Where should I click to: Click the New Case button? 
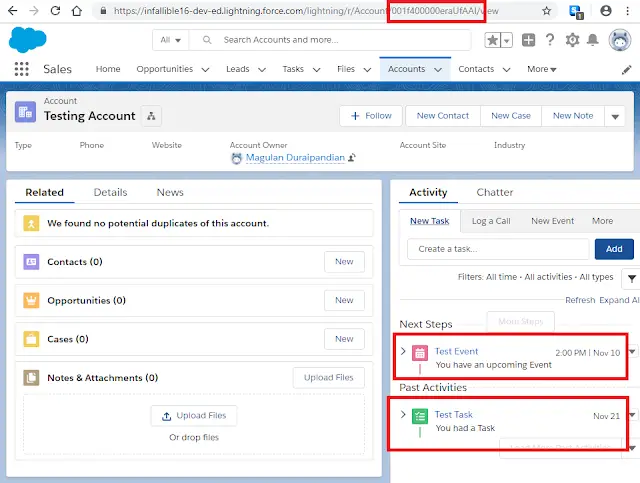point(511,116)
